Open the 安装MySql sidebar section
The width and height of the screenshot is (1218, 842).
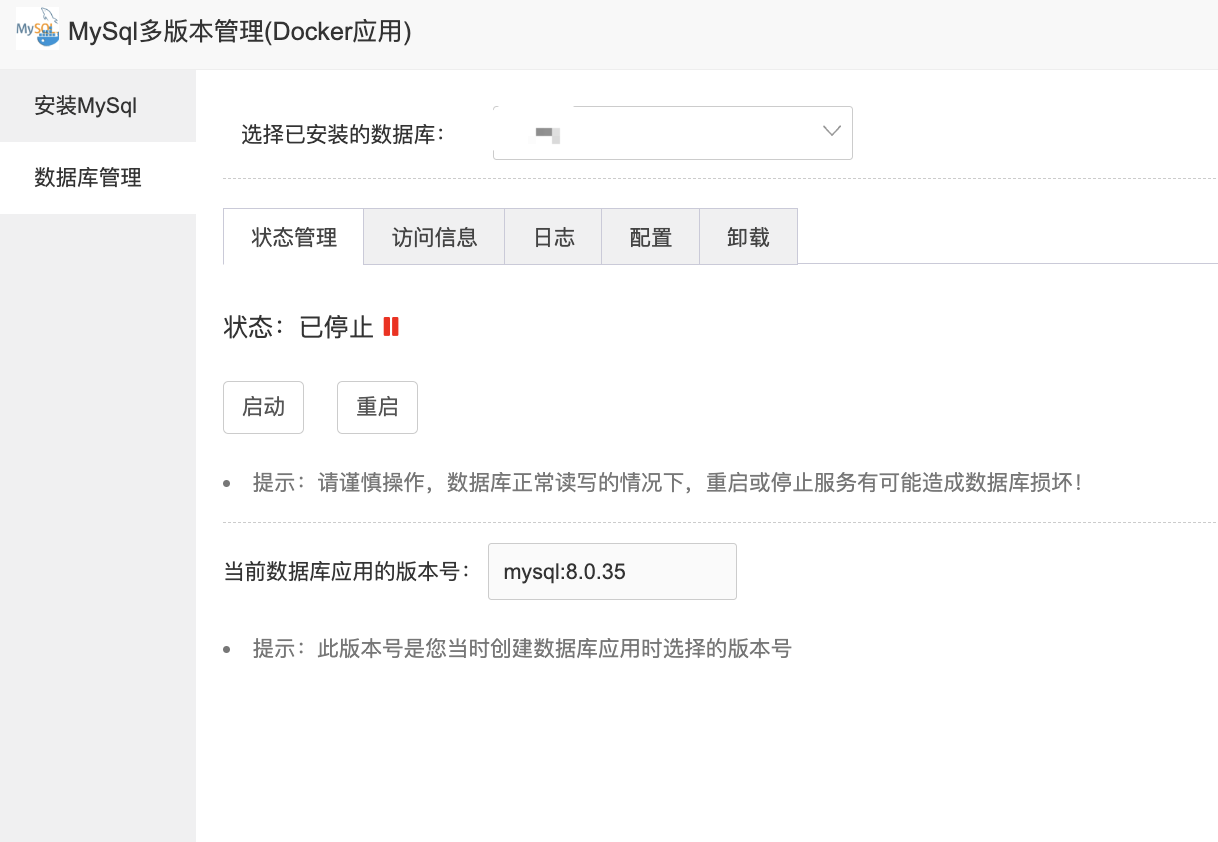(98, 106)
